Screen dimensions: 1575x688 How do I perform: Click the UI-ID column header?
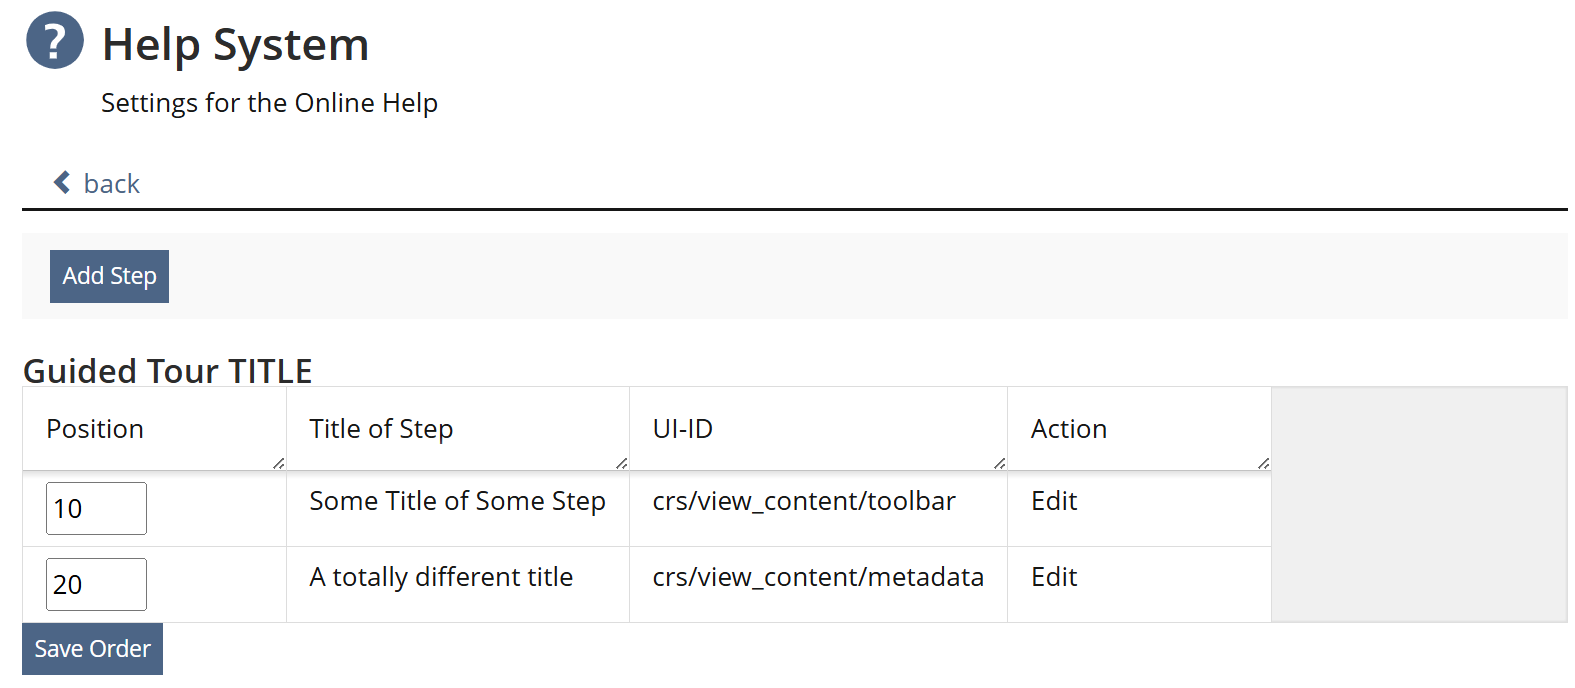[683, 429]
